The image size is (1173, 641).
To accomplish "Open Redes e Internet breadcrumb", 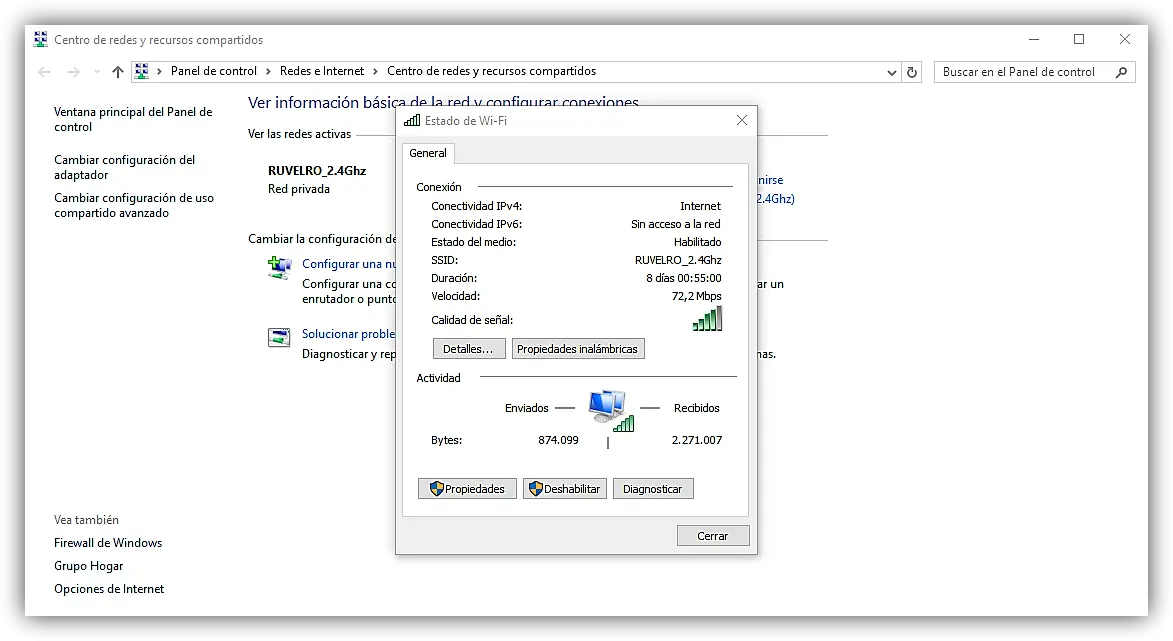I will coord(322,71).
